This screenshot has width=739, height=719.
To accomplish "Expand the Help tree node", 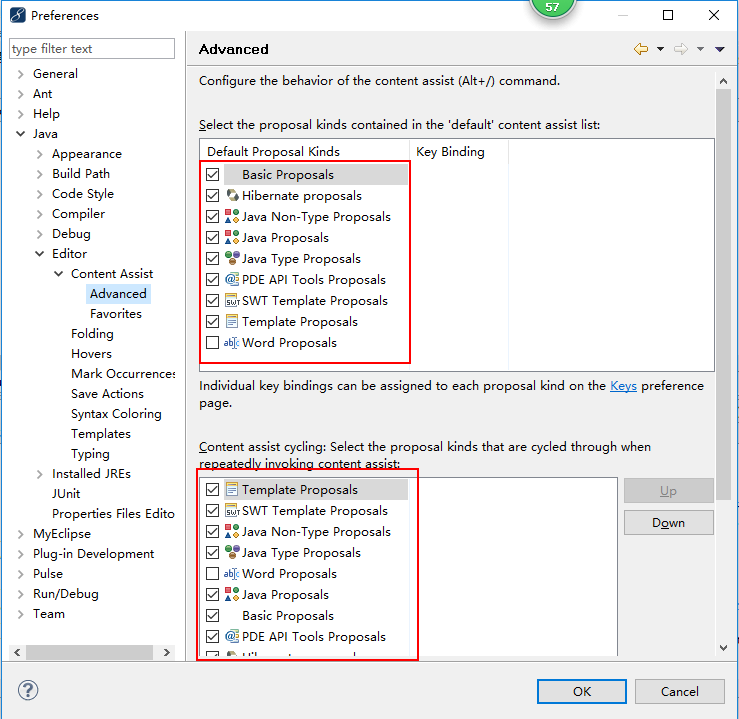I will tap(20, 114).
